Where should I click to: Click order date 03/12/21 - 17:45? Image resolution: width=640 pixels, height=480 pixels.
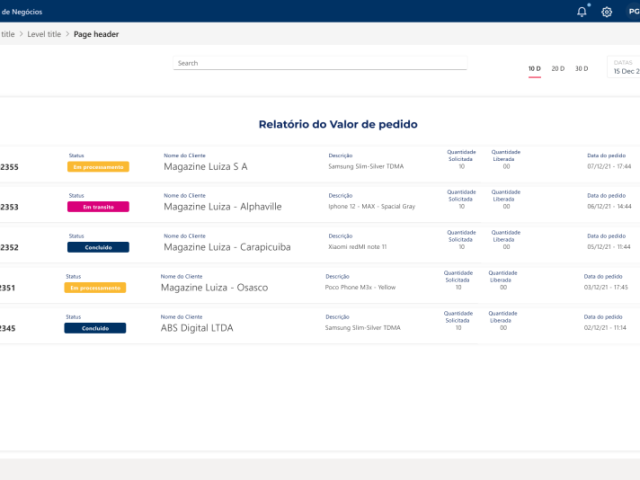point(606,287)
